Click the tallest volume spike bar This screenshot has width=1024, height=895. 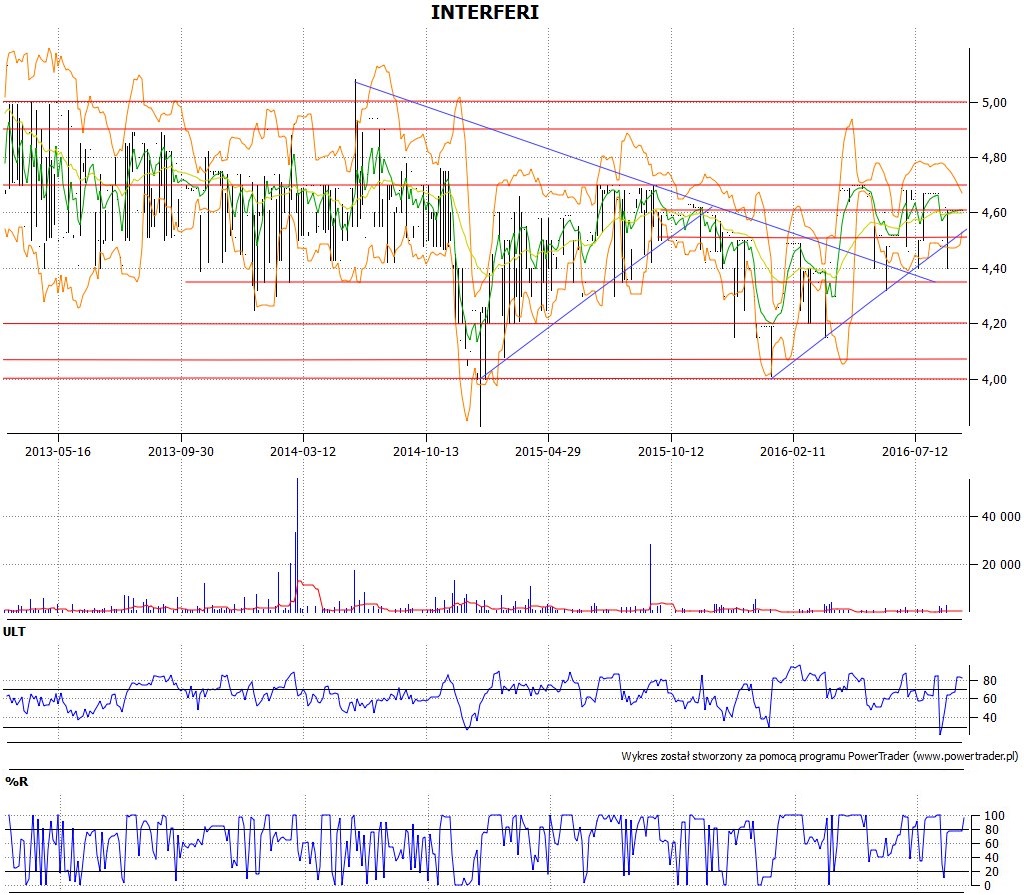[297, 545]
